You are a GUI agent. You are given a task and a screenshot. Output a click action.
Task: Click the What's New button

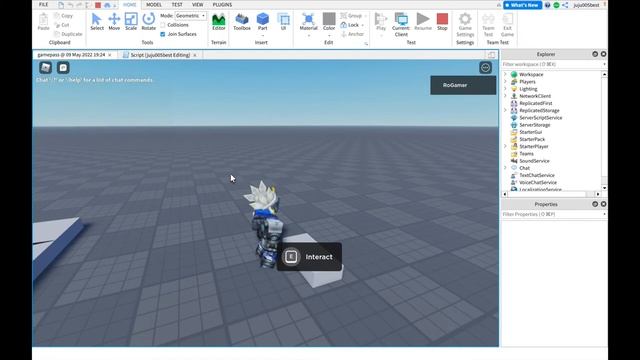522,5
